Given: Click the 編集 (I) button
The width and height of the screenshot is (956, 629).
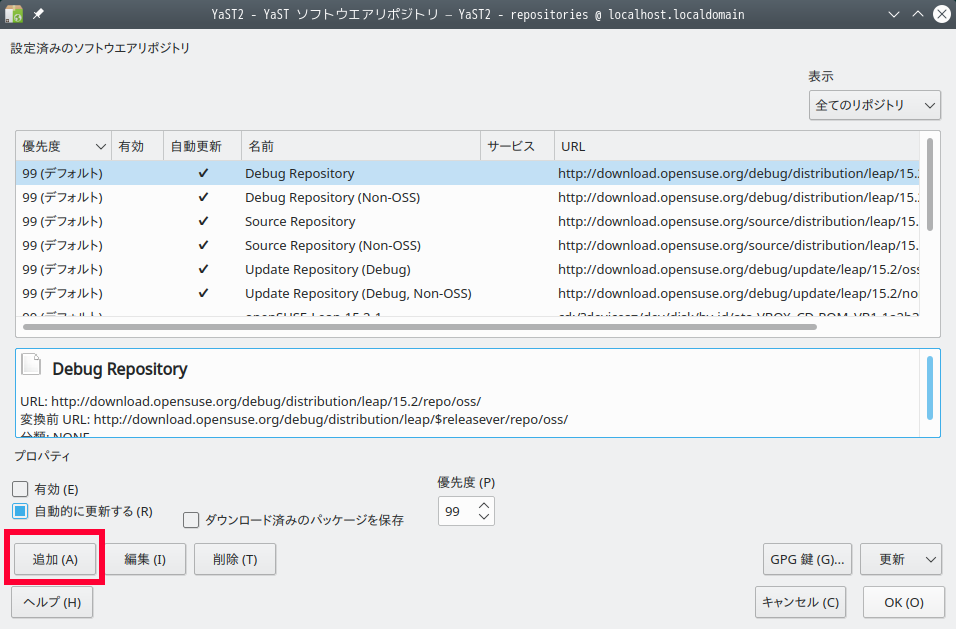Looking at the screenshot, I should coord(145,560).
